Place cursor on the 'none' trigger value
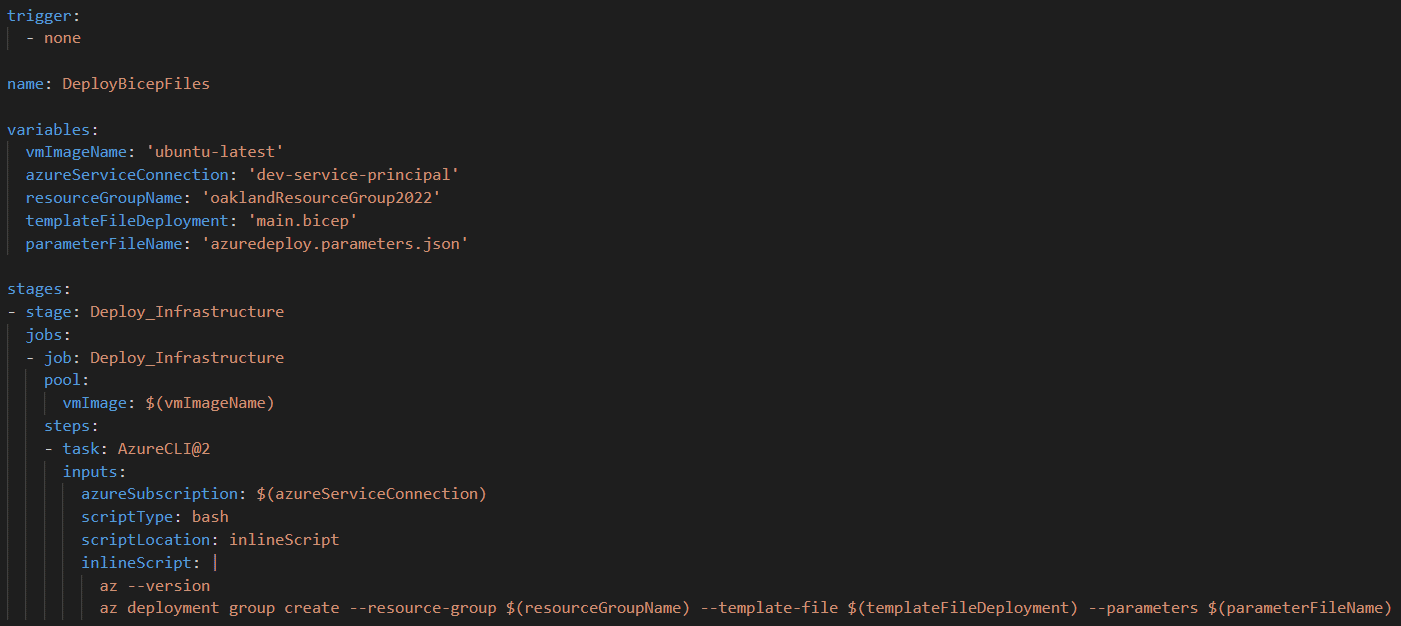The height and width of the screenshot is (626, 1401). (x=62, y=38)
